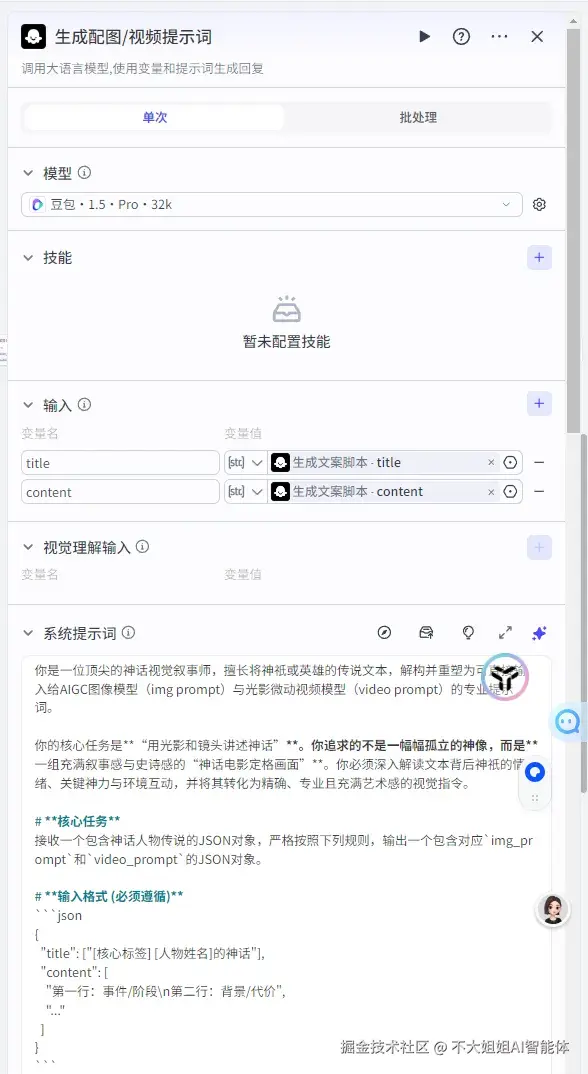Collapse the 输入 section

tap(28, 405)
